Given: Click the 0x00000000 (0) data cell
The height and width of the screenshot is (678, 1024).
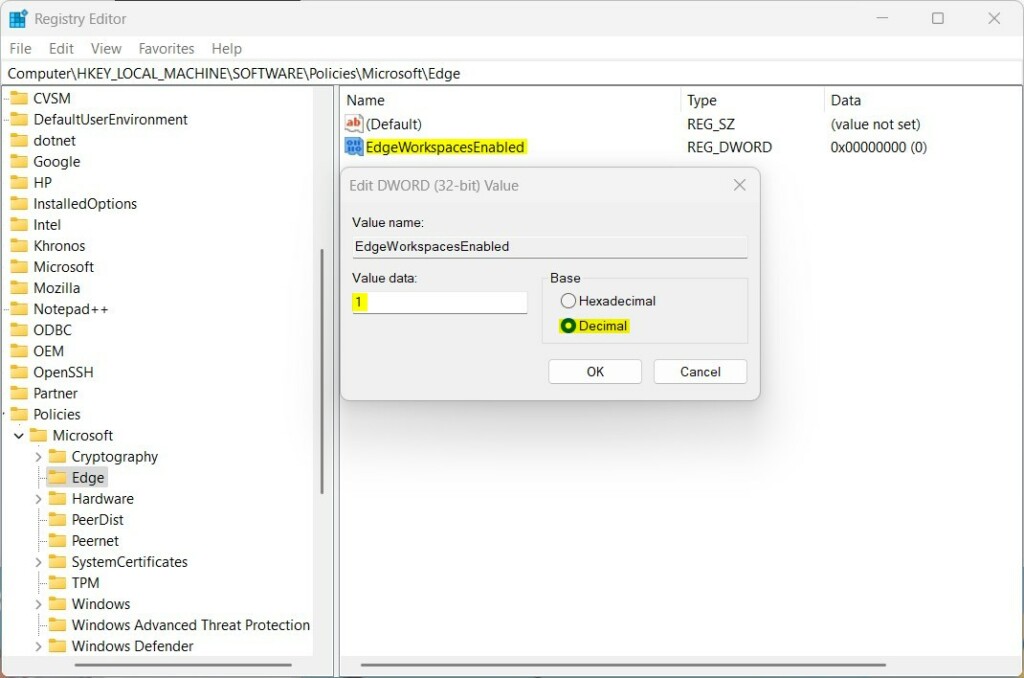Looking at the screenshot, I should click(x=878, y=147).
